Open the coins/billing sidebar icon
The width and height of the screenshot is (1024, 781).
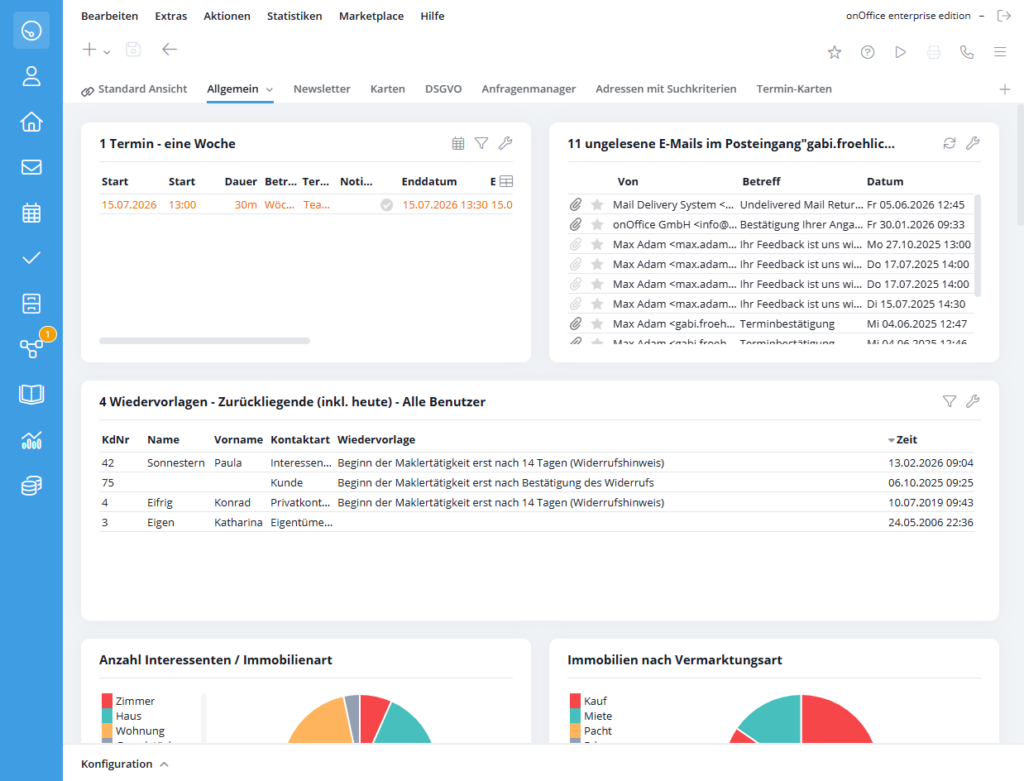(x=31, y=485)
